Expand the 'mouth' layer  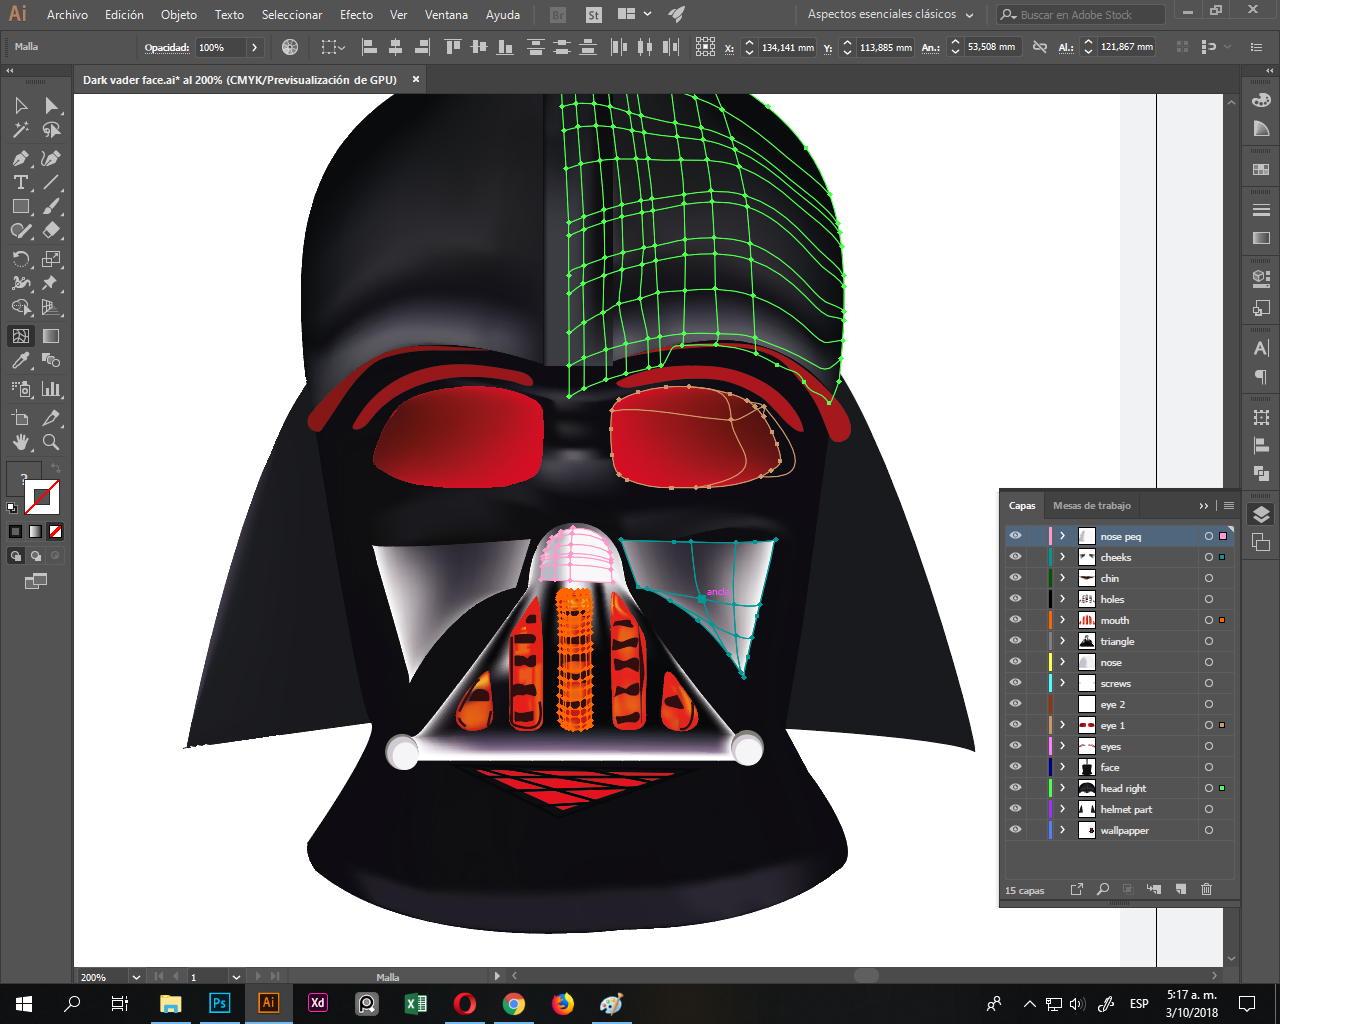click(1063, 620)
